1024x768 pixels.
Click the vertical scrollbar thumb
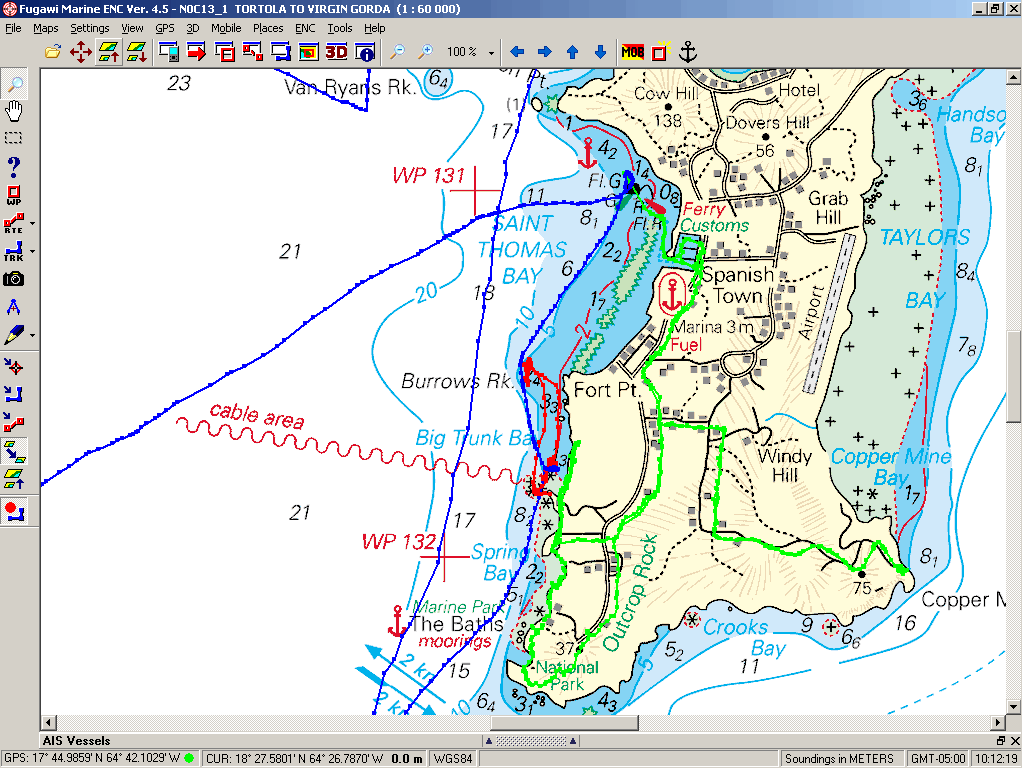pyautogui.click(x=1014, y=376)
